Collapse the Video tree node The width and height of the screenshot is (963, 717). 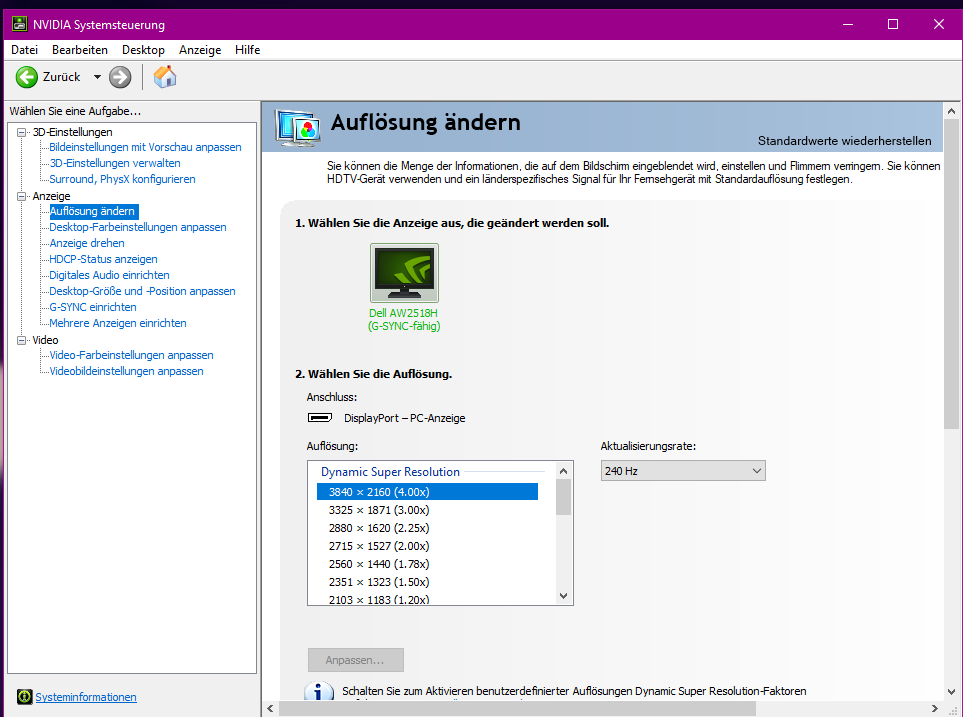coord(21,340)
